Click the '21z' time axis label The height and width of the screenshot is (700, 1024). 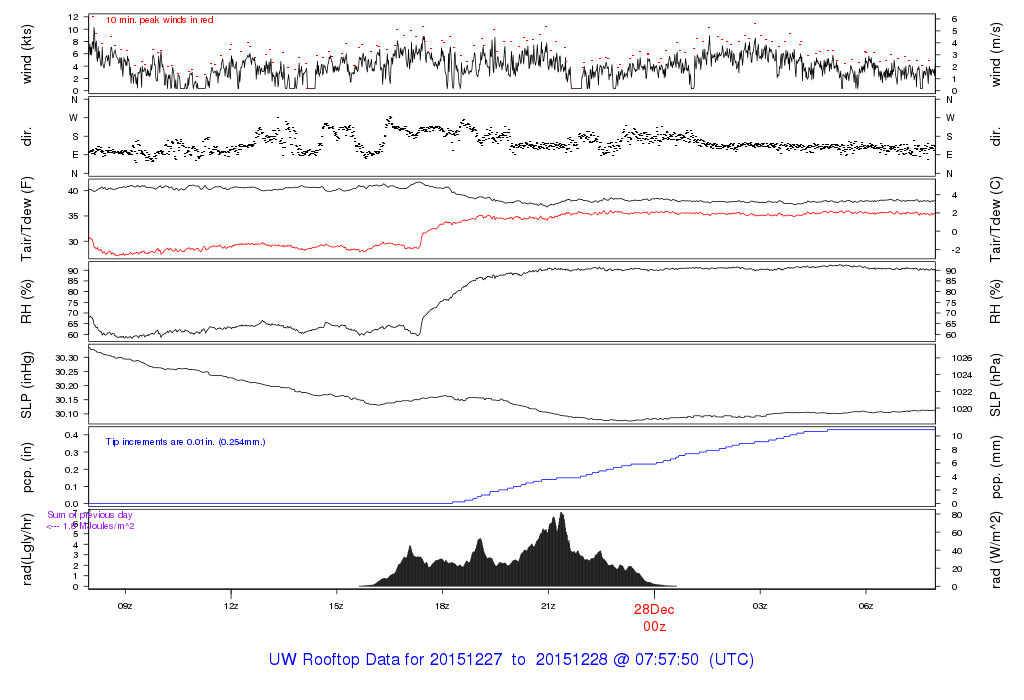(x=548, y=606)
